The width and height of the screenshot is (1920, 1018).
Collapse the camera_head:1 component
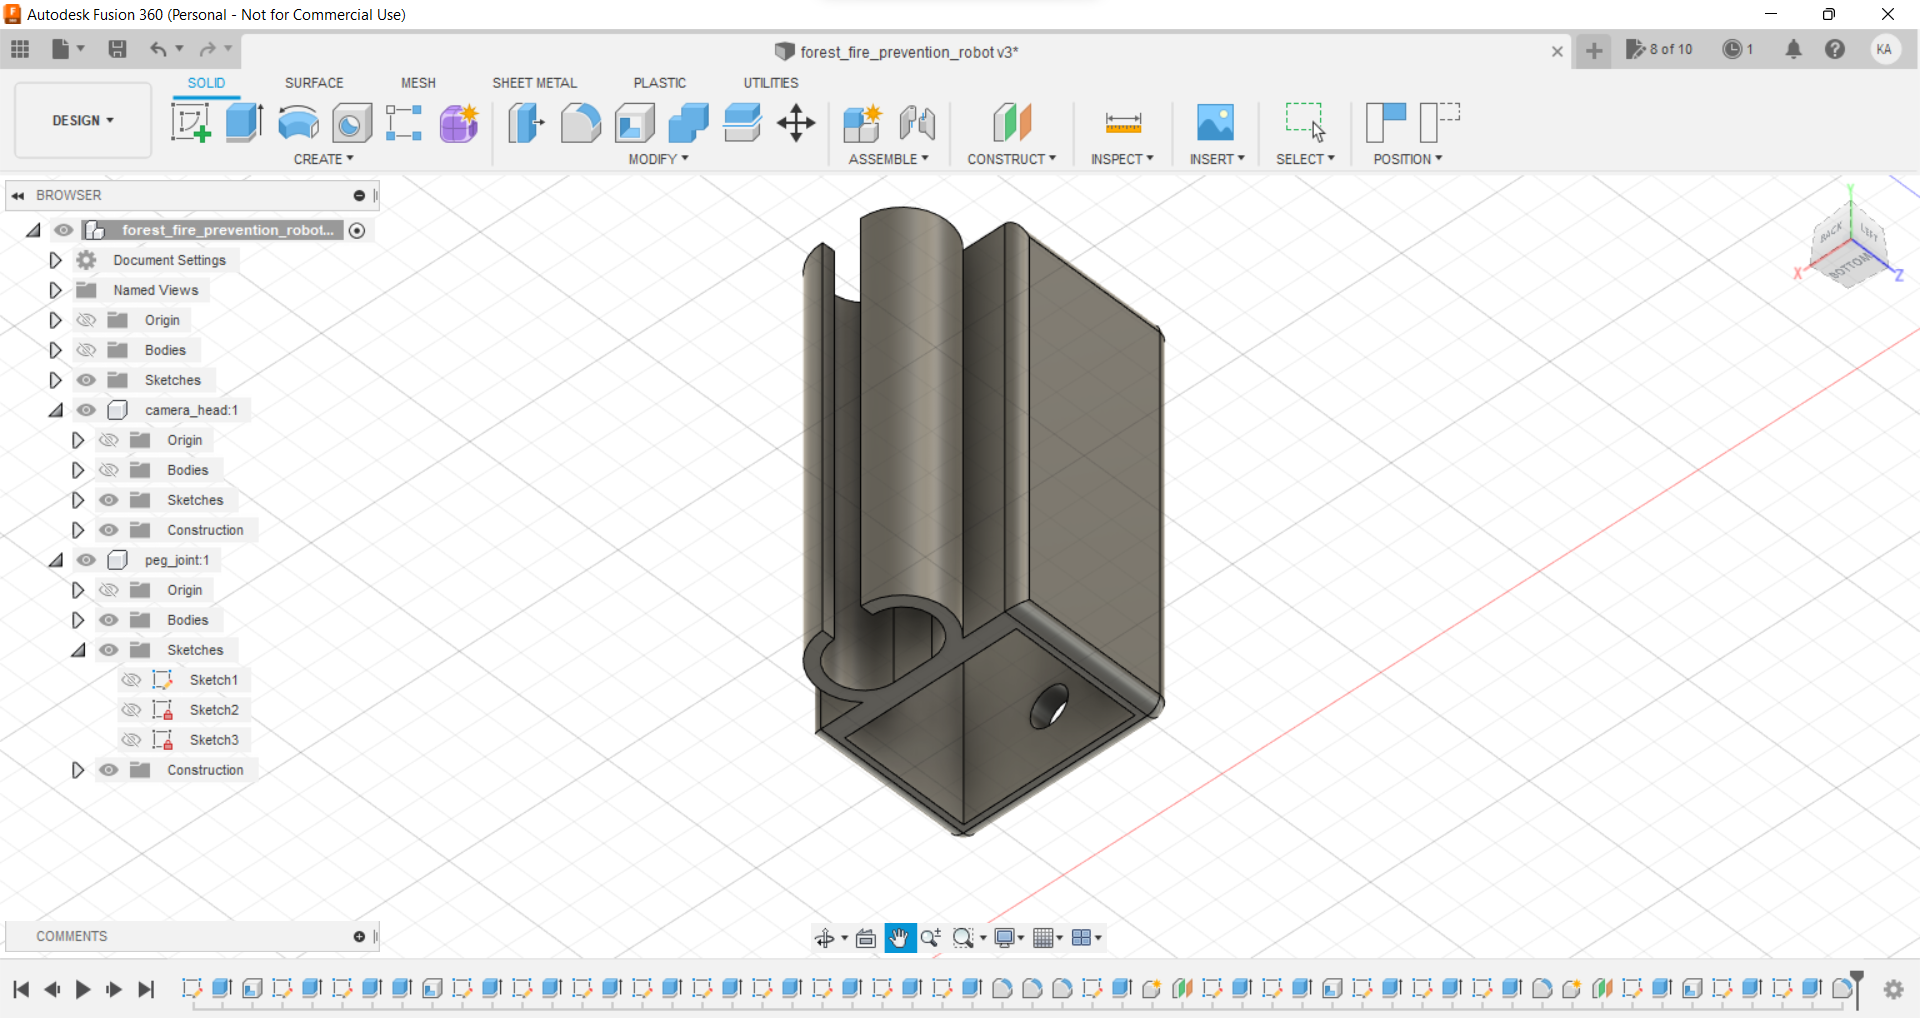click(55, 410)
